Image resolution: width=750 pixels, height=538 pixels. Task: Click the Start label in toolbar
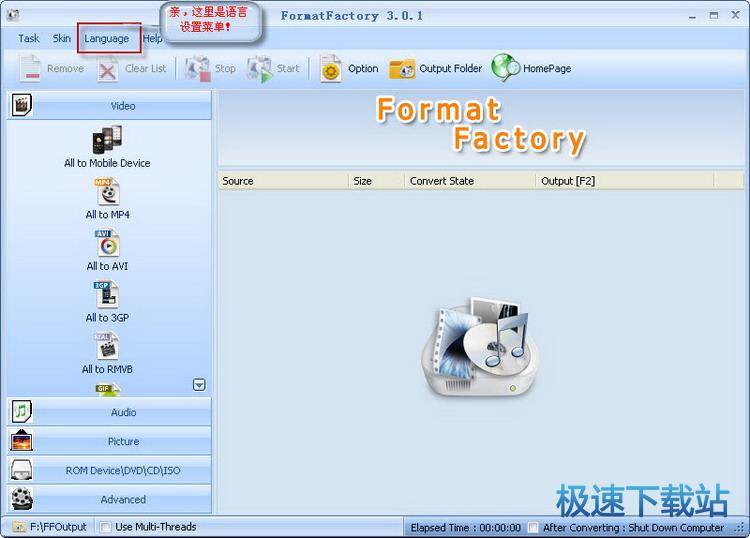(x=288, y=69)
